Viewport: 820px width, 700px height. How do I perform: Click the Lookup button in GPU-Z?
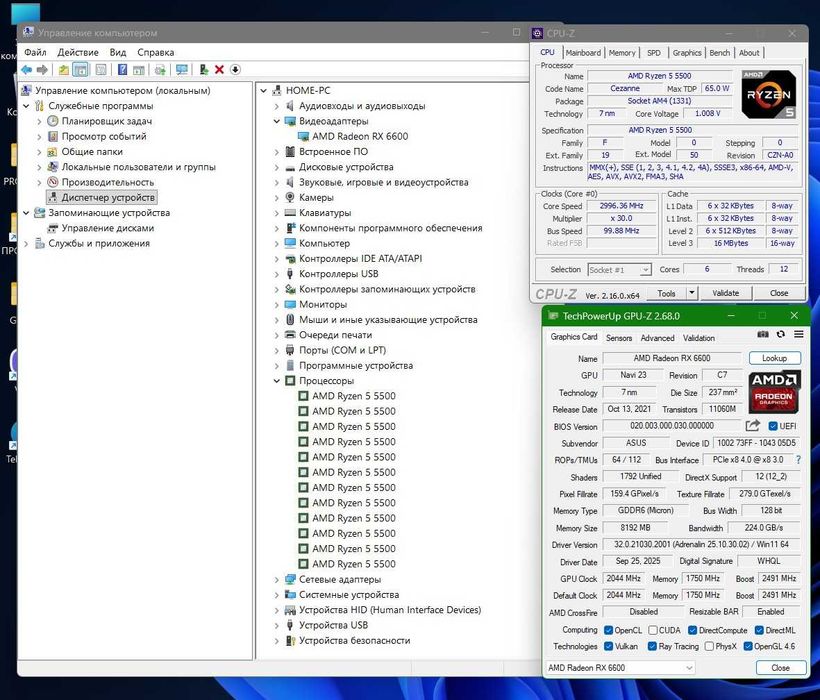pyautogui.click(x=774, y=358)
